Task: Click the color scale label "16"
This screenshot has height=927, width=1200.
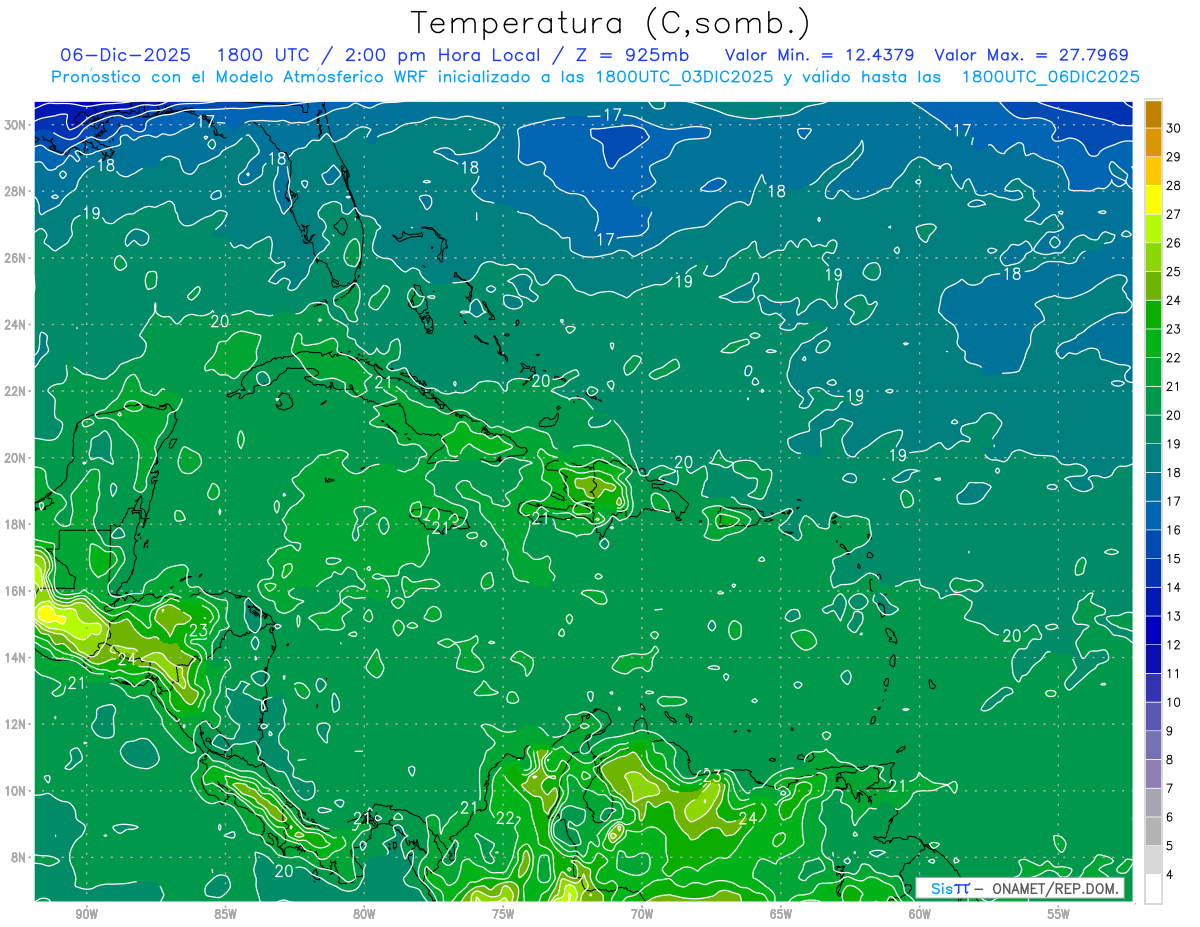Action: [1174, 530]
